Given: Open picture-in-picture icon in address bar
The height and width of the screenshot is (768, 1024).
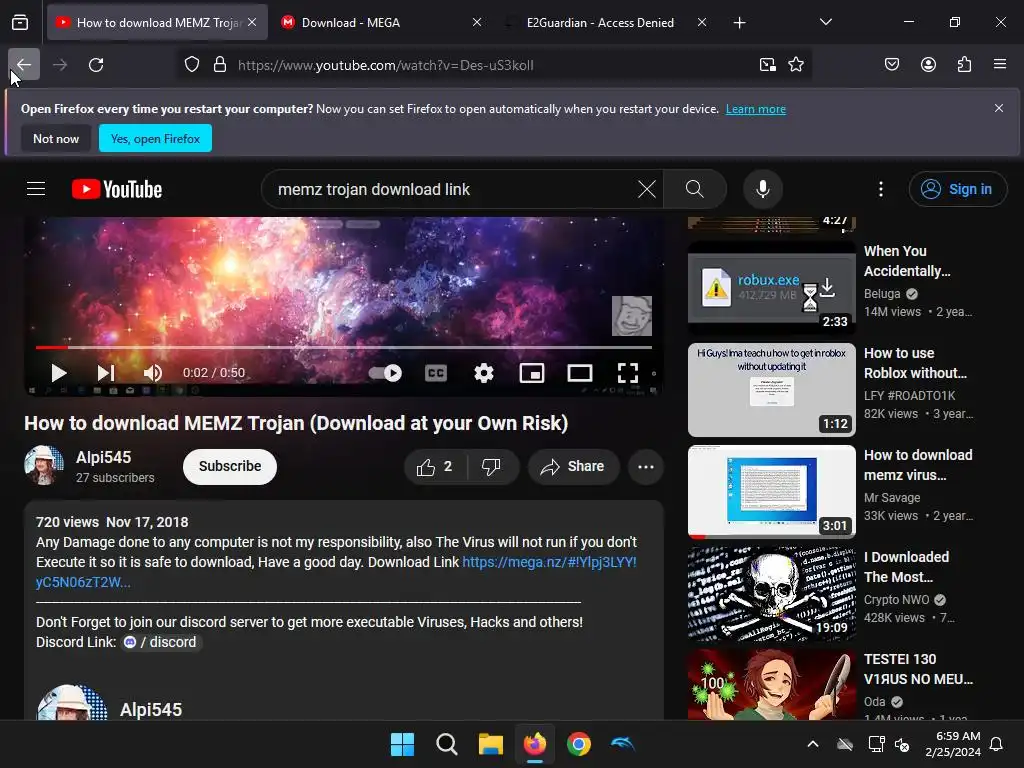Looking at the screenshot, I should [767, 65].
